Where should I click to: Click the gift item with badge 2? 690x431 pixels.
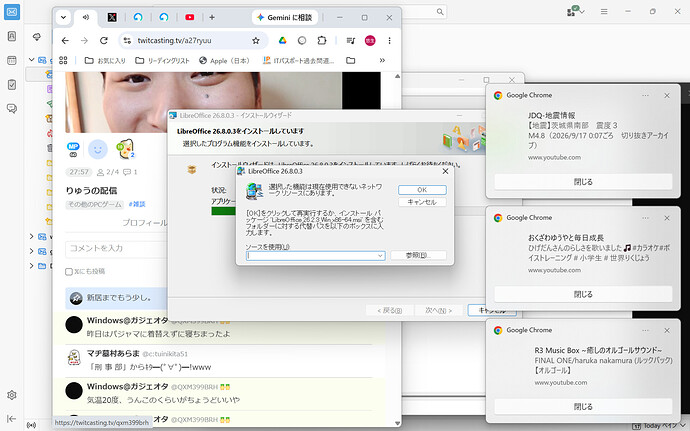pos(125,149)
